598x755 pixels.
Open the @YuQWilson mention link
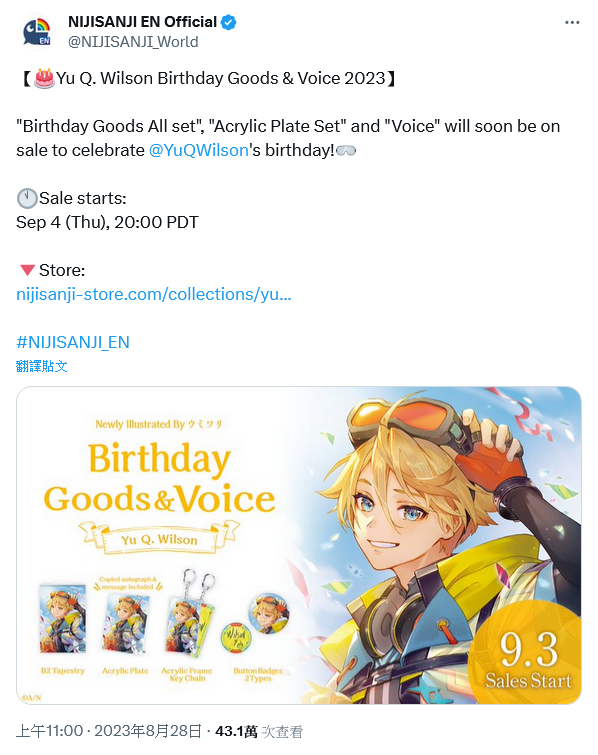pos(198,150)
